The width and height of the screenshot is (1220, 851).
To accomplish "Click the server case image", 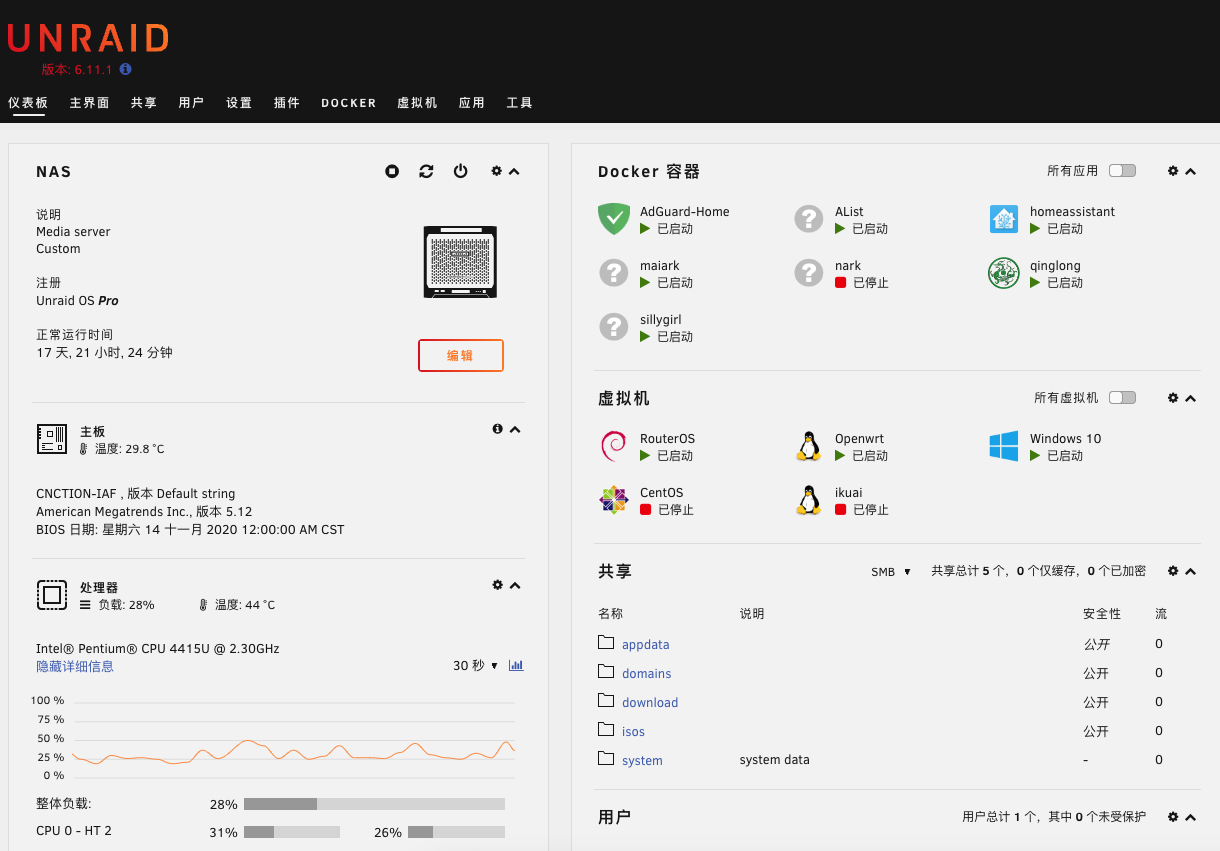I will tap(460, 261).
